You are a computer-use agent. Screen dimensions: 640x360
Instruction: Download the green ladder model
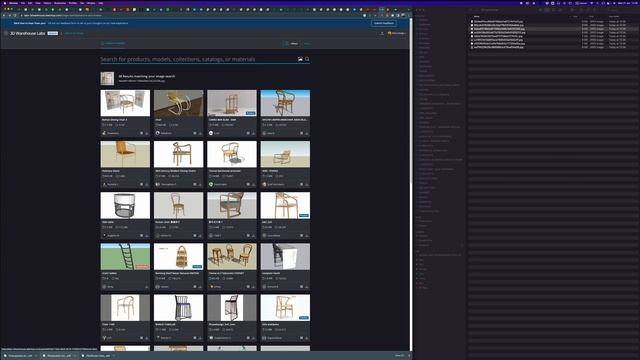(x=147, y=287)
